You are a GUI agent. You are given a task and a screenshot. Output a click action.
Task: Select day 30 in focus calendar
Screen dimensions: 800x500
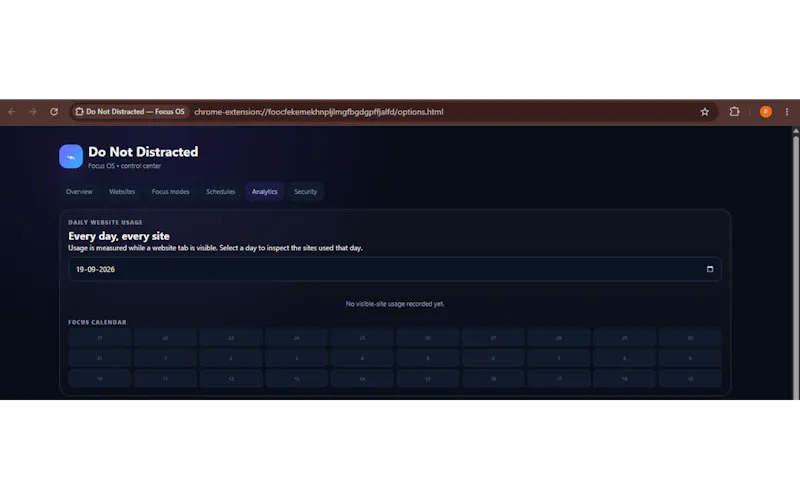click(690, 338)
